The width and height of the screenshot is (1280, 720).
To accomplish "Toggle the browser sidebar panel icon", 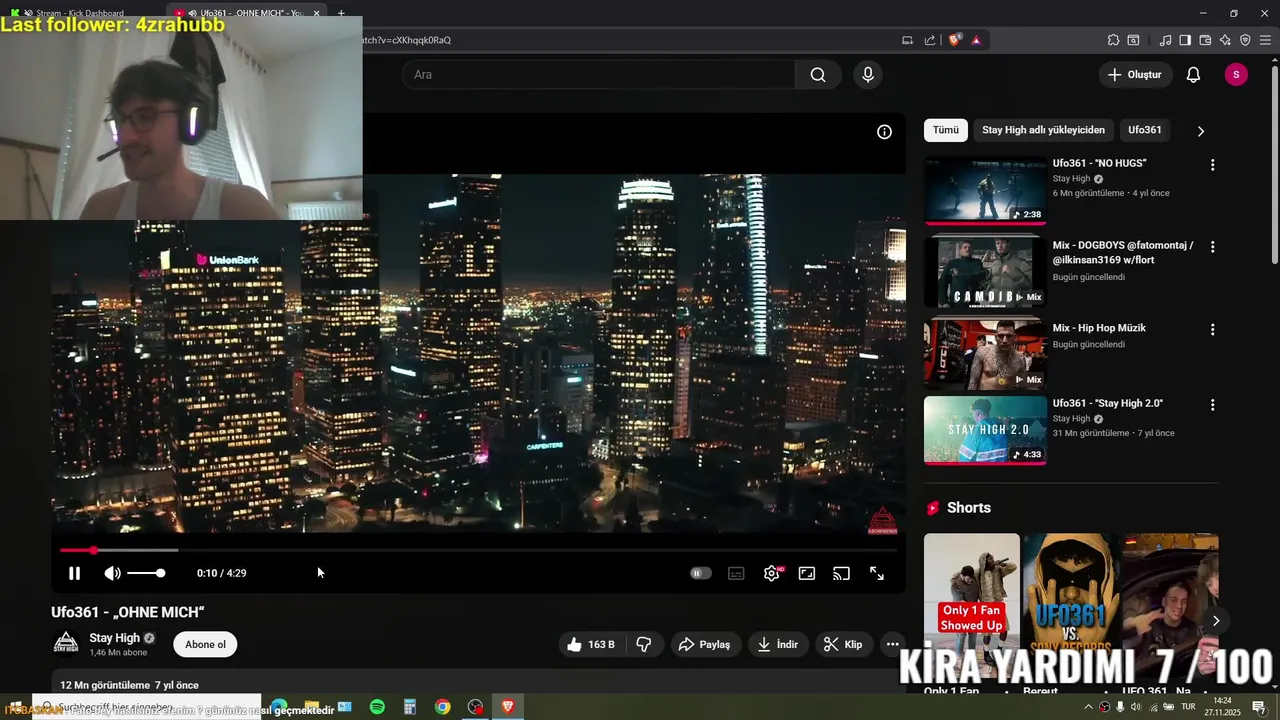I will coord(1185,40).
